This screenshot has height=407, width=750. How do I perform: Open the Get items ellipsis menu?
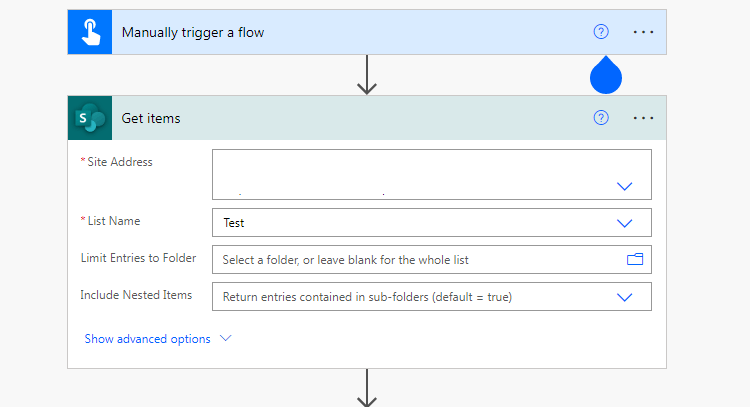[x=643, y=118]
